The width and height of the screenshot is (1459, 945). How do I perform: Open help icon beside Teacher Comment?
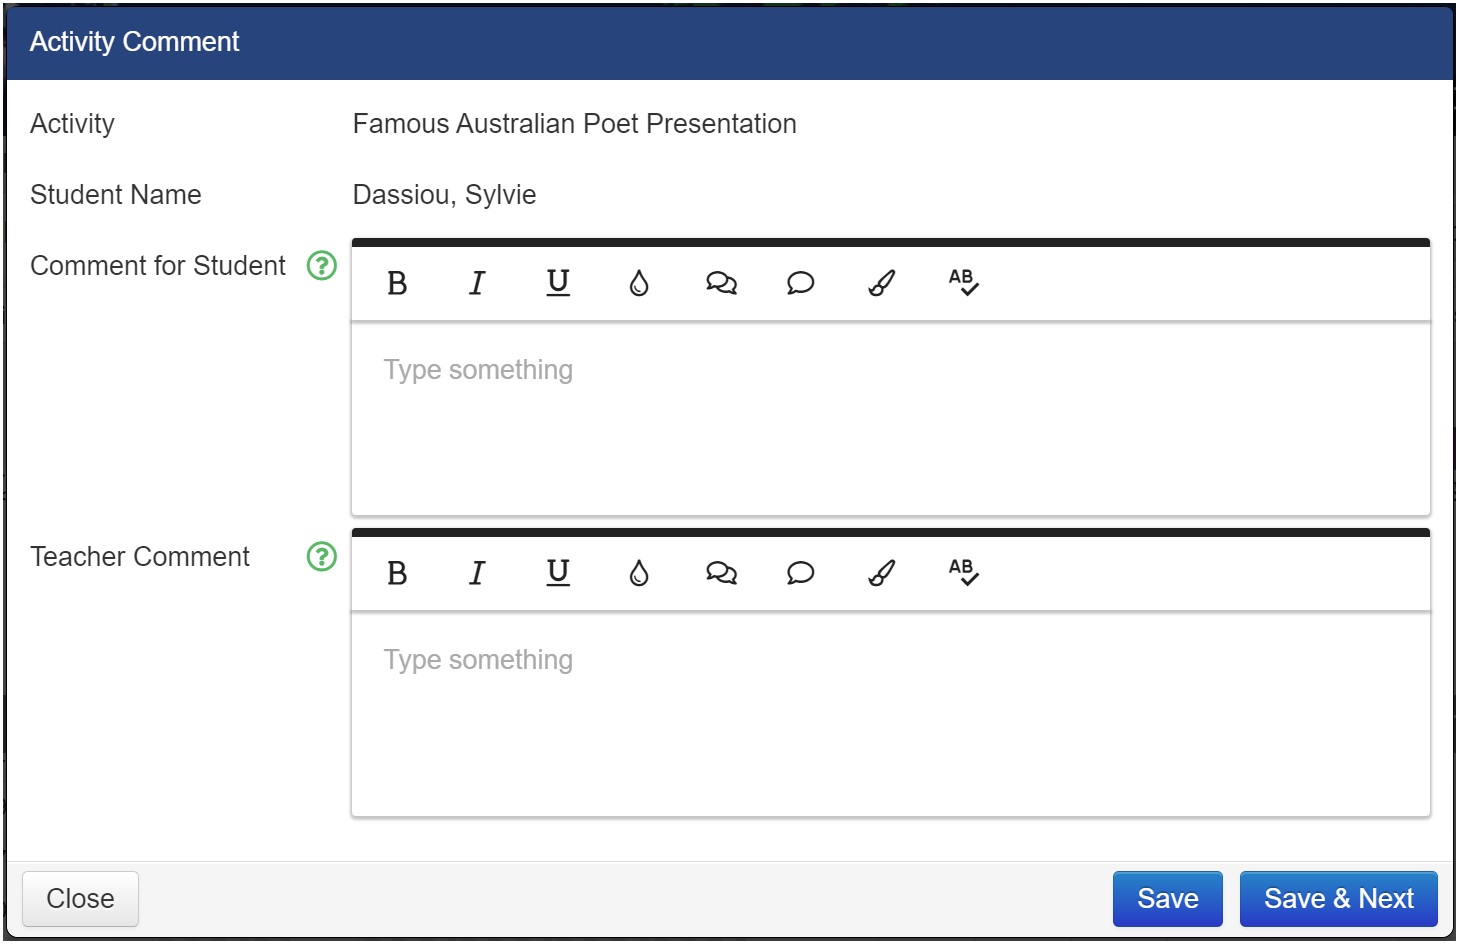[322, 557]
